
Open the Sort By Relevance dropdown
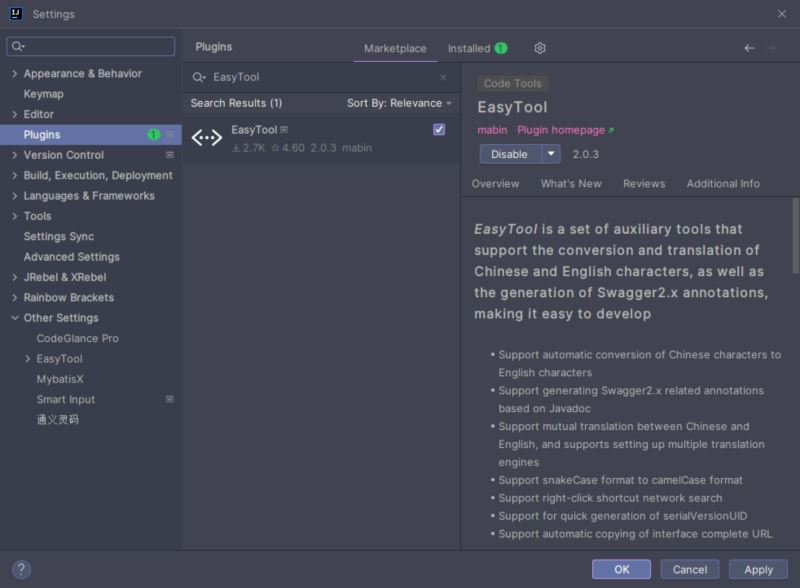tap(399, 103)
